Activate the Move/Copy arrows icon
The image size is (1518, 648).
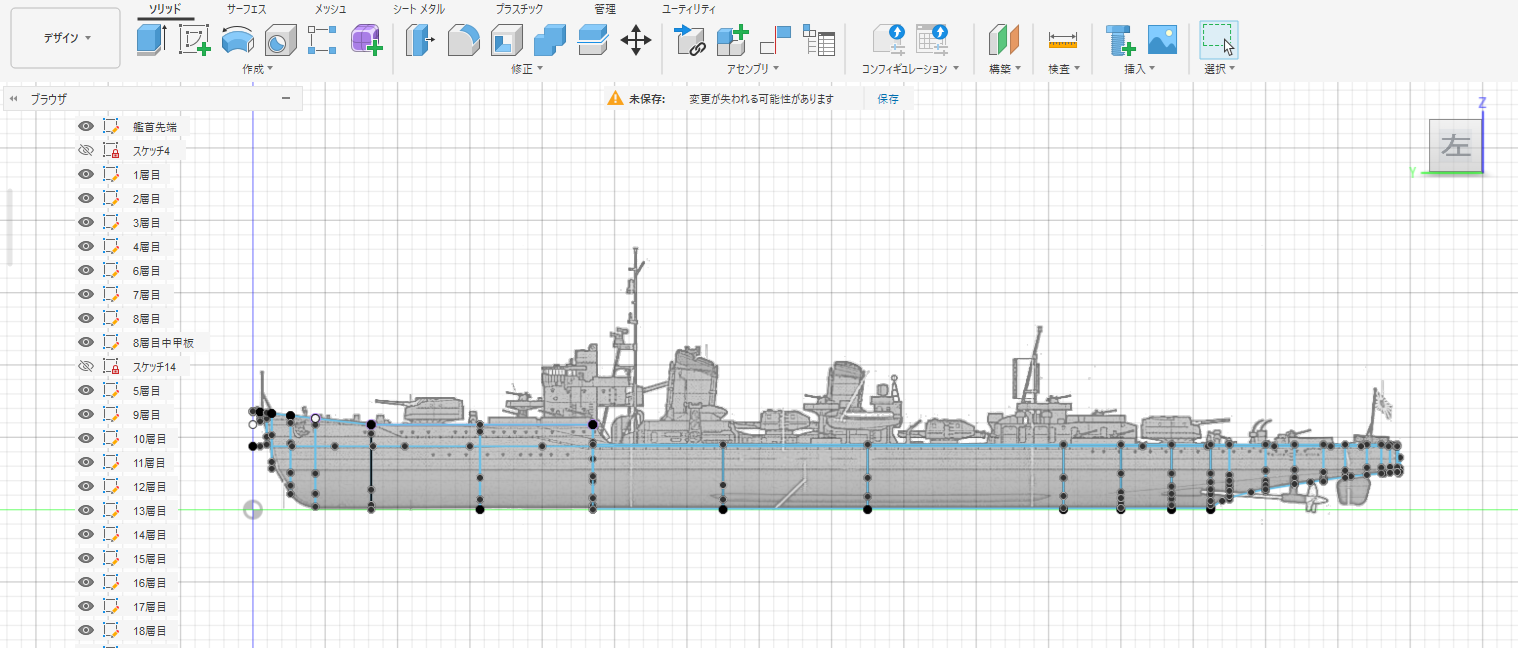(635, 40)
